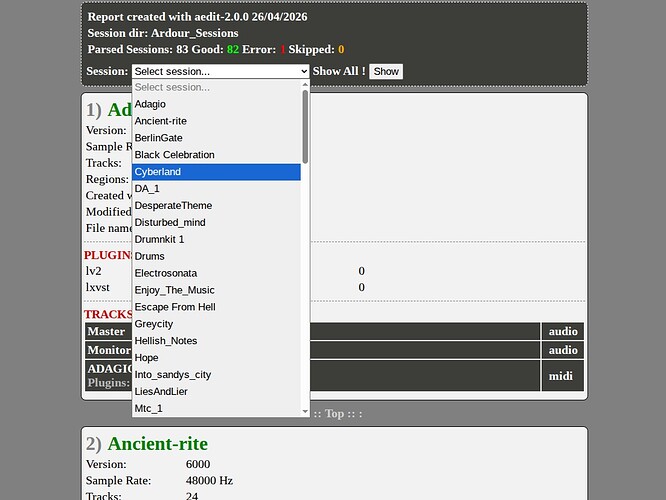
Task: Choose Adagio from the session list
Action: coord(216,104)
